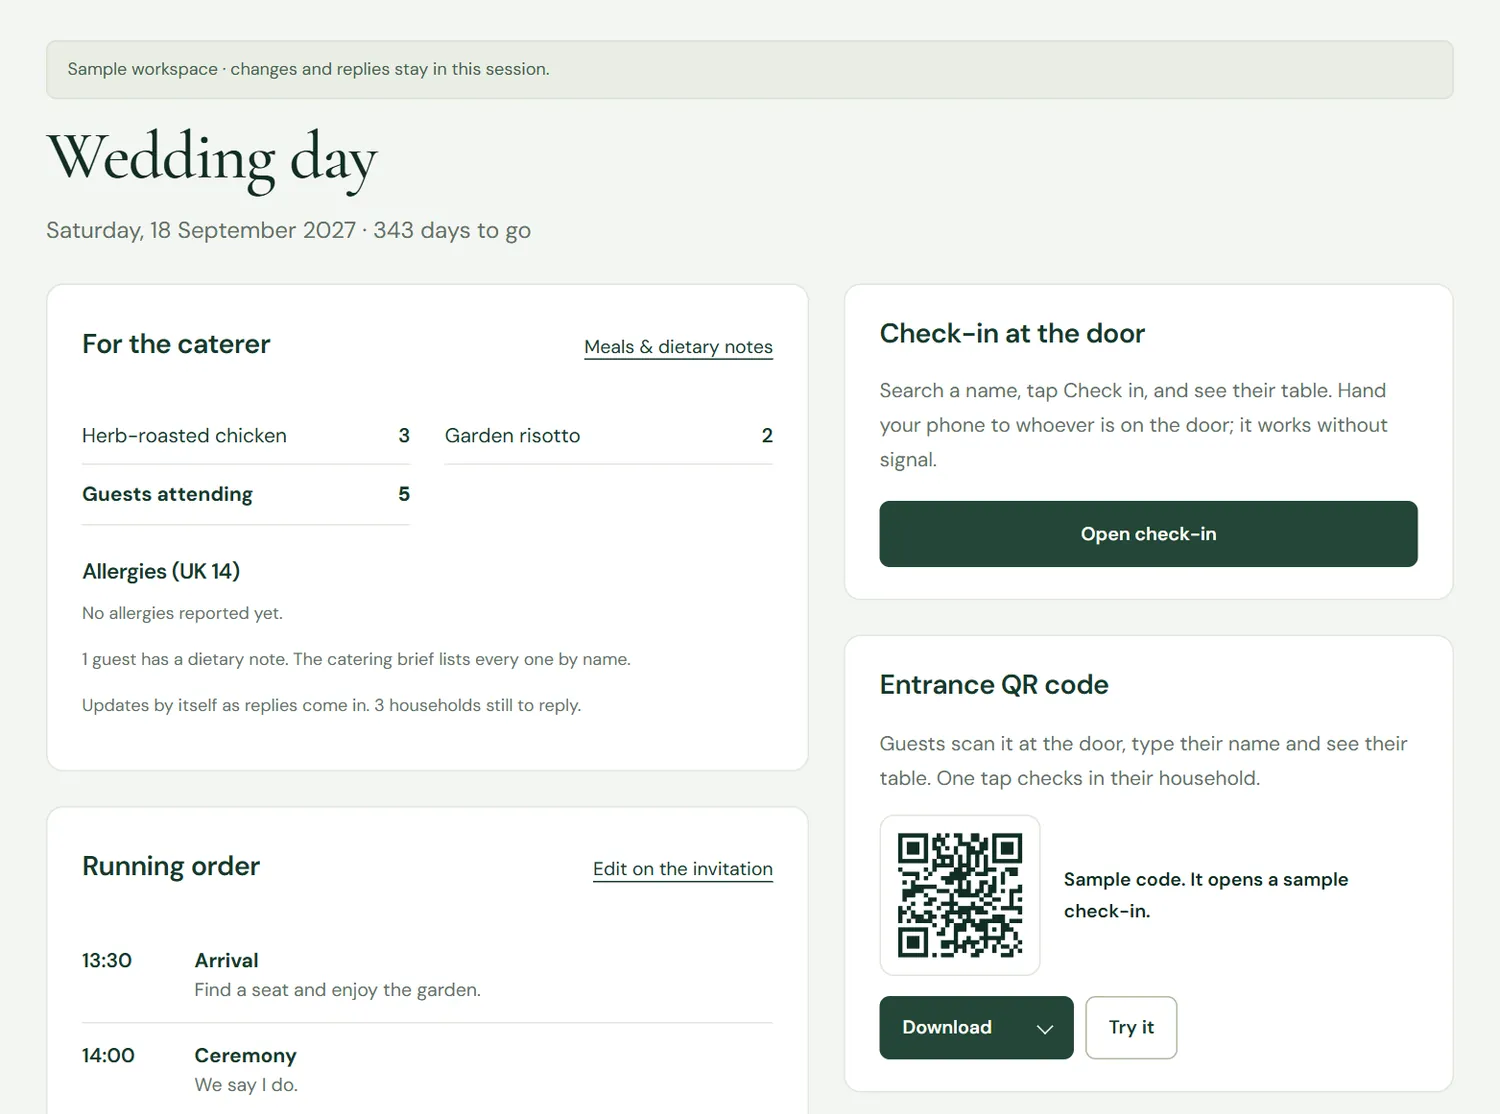
Task: Click the entrance QR code image
Action: click(960, 895)
